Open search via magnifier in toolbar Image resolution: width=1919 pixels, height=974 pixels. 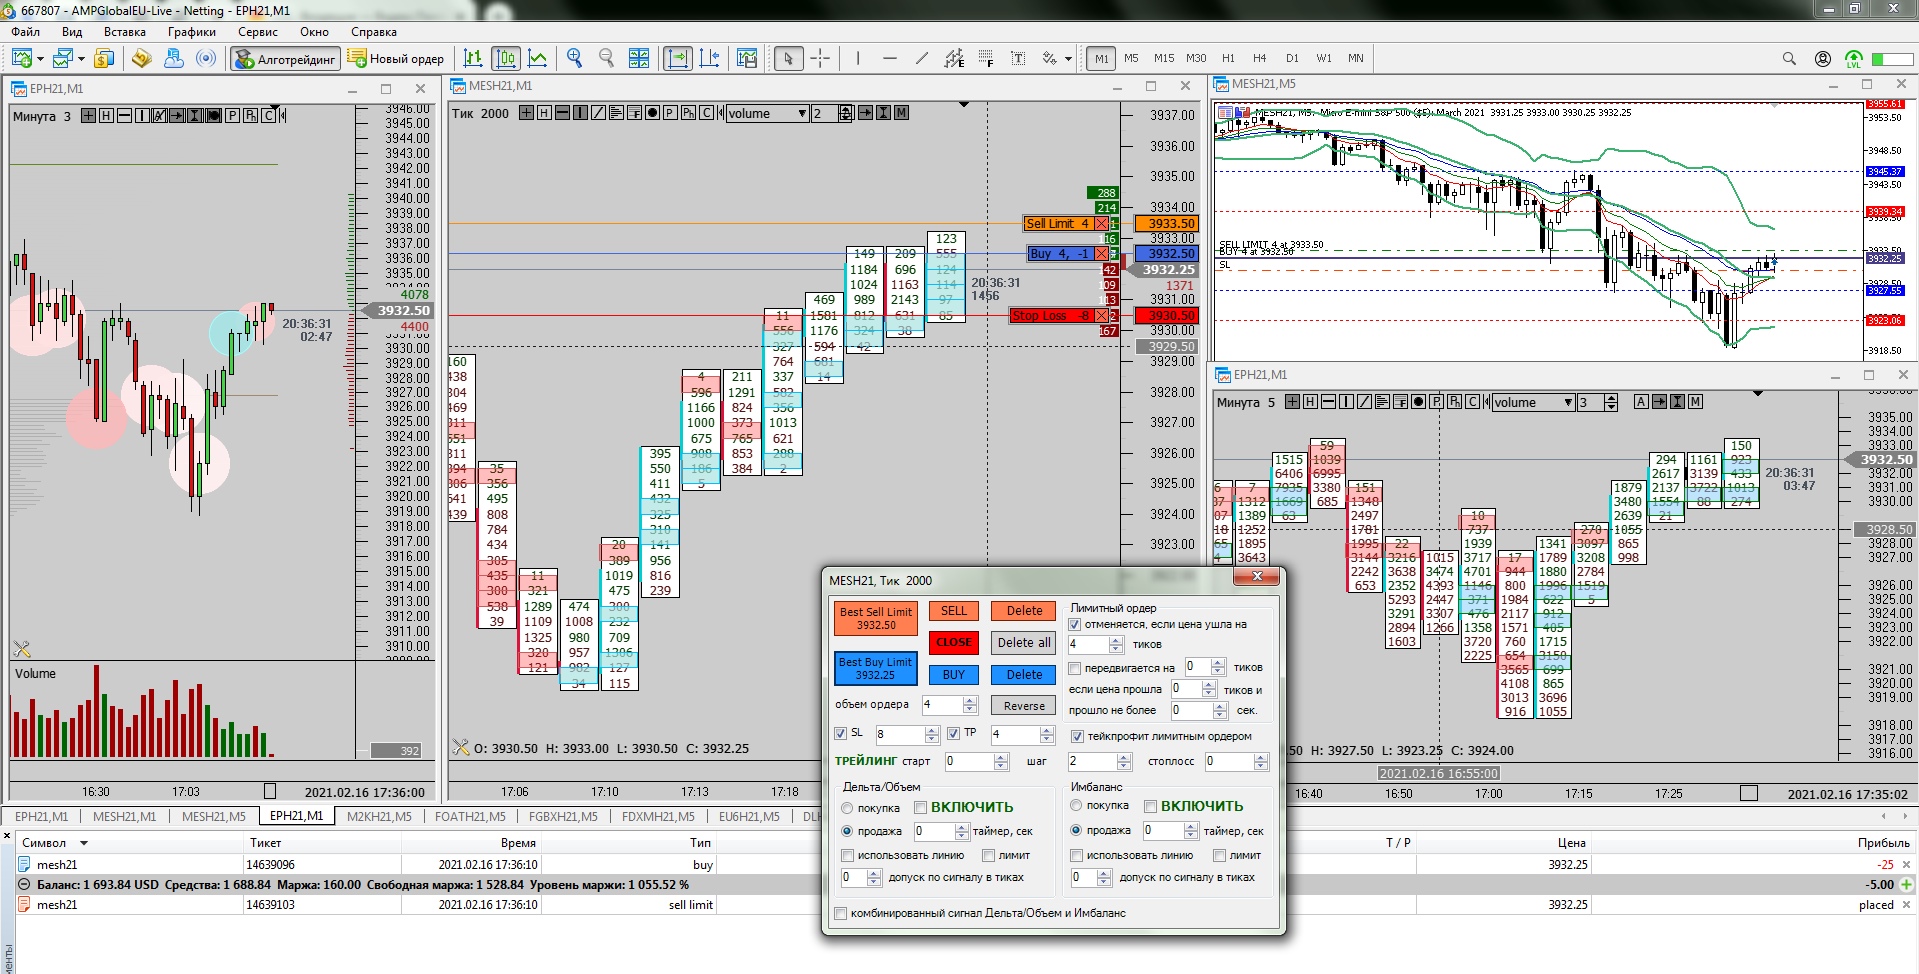point(1789,59)
